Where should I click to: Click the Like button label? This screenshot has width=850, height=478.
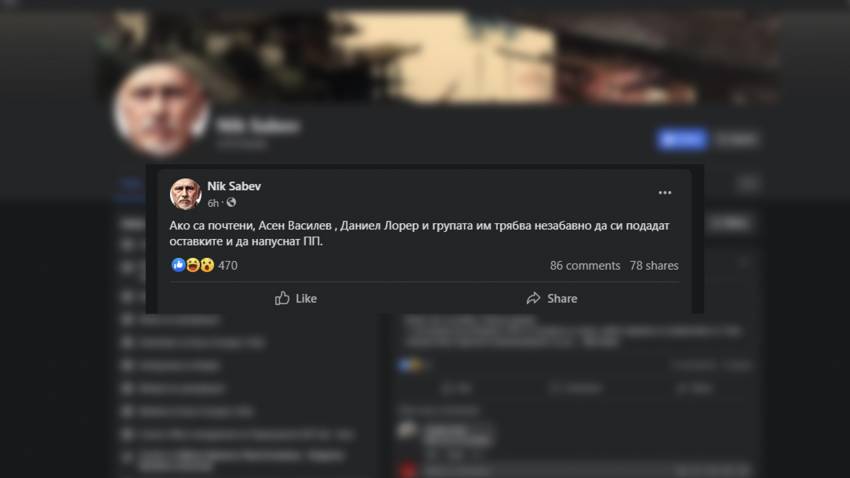point(306,299)
